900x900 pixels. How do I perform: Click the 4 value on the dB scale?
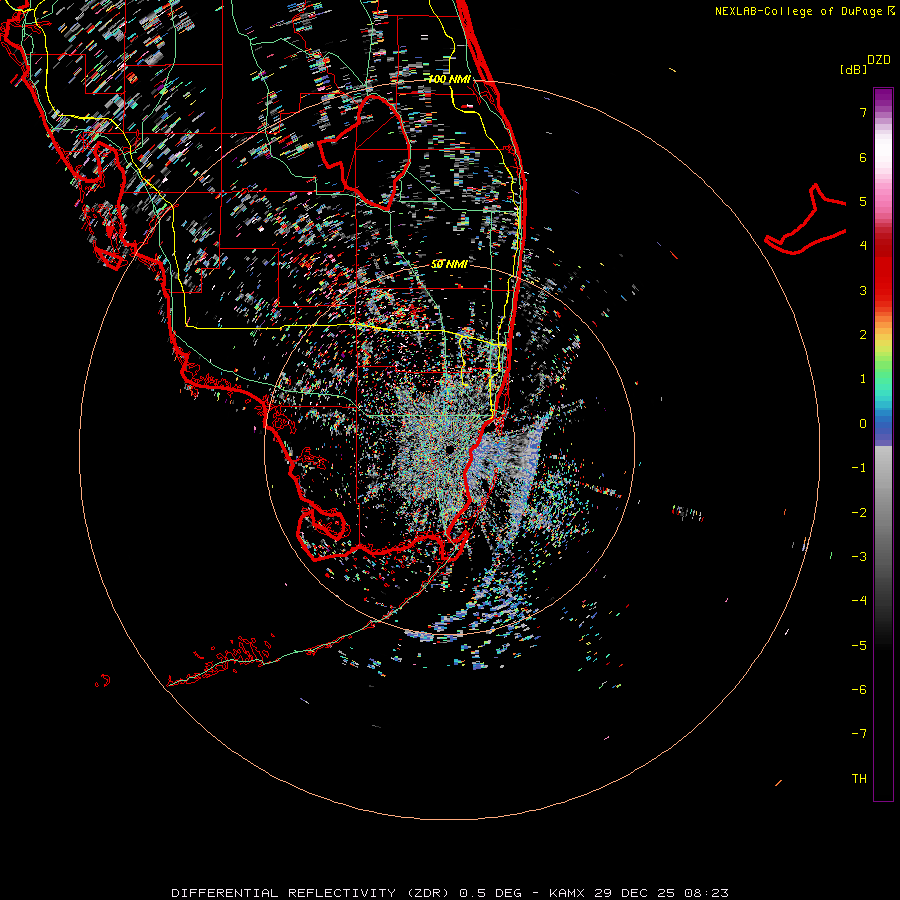[863, 246]
